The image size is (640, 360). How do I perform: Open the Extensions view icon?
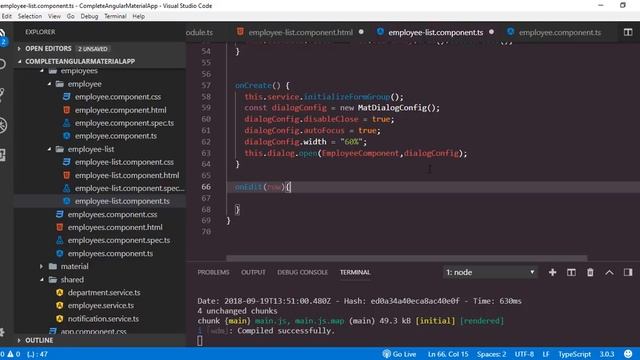point(2,155)
